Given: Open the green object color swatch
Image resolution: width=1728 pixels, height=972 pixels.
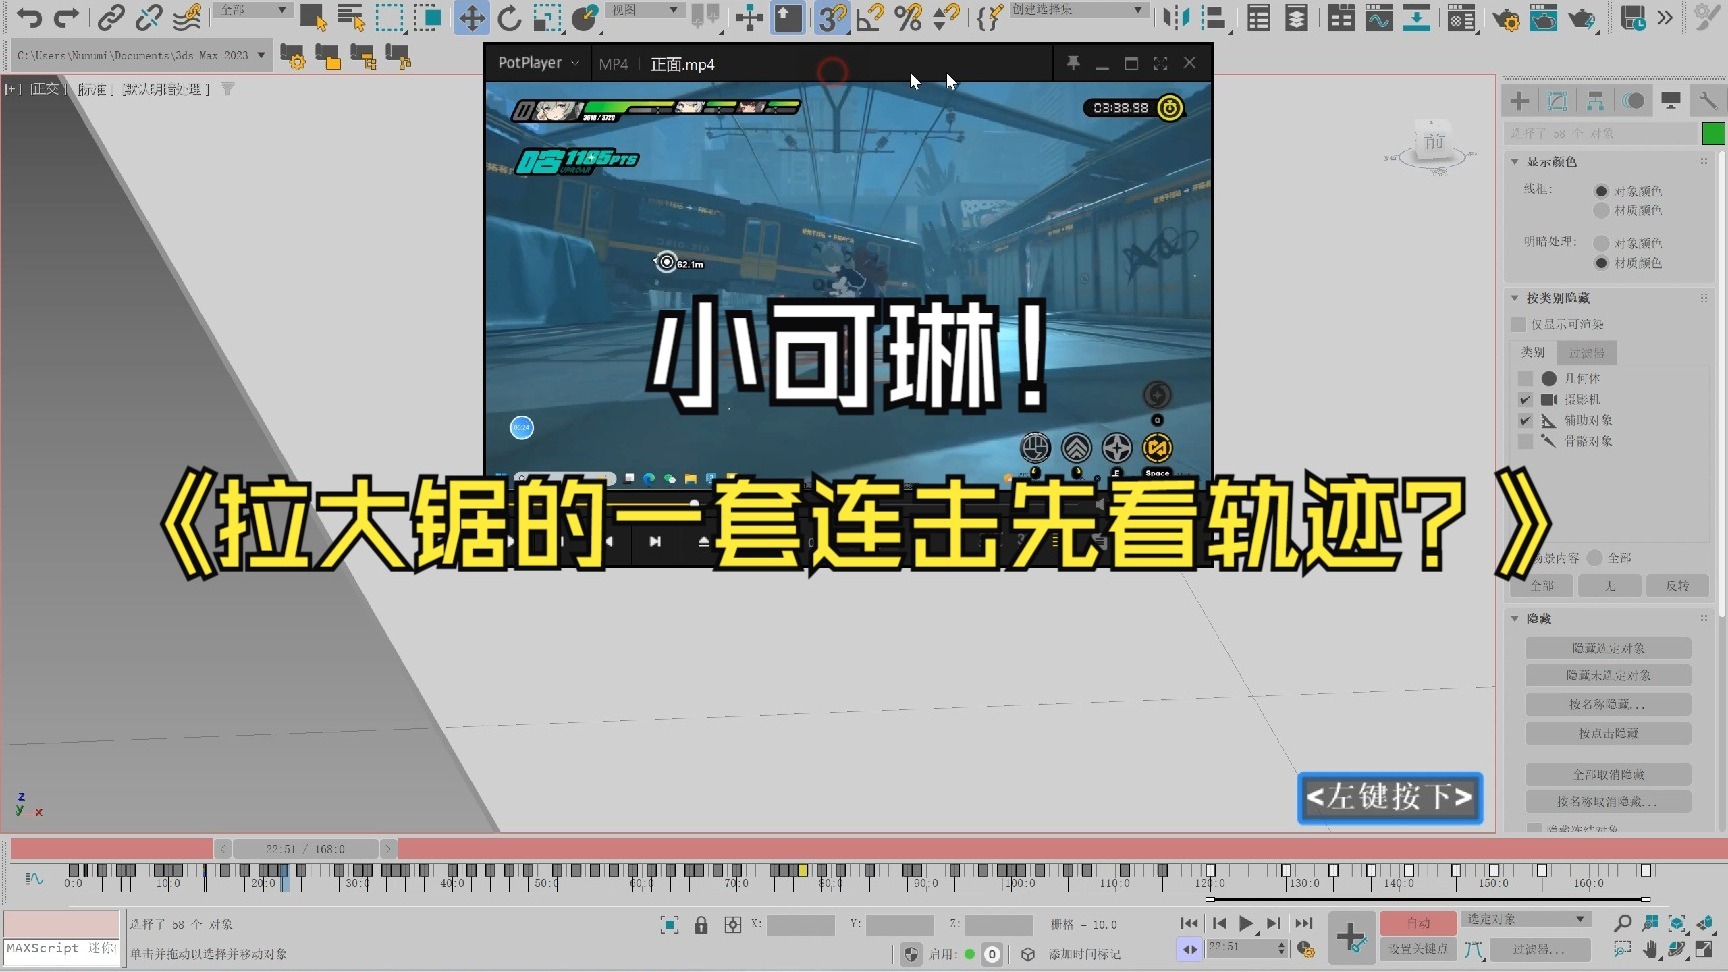Looking at the screenshot, I should click(x=1713, y=133).
